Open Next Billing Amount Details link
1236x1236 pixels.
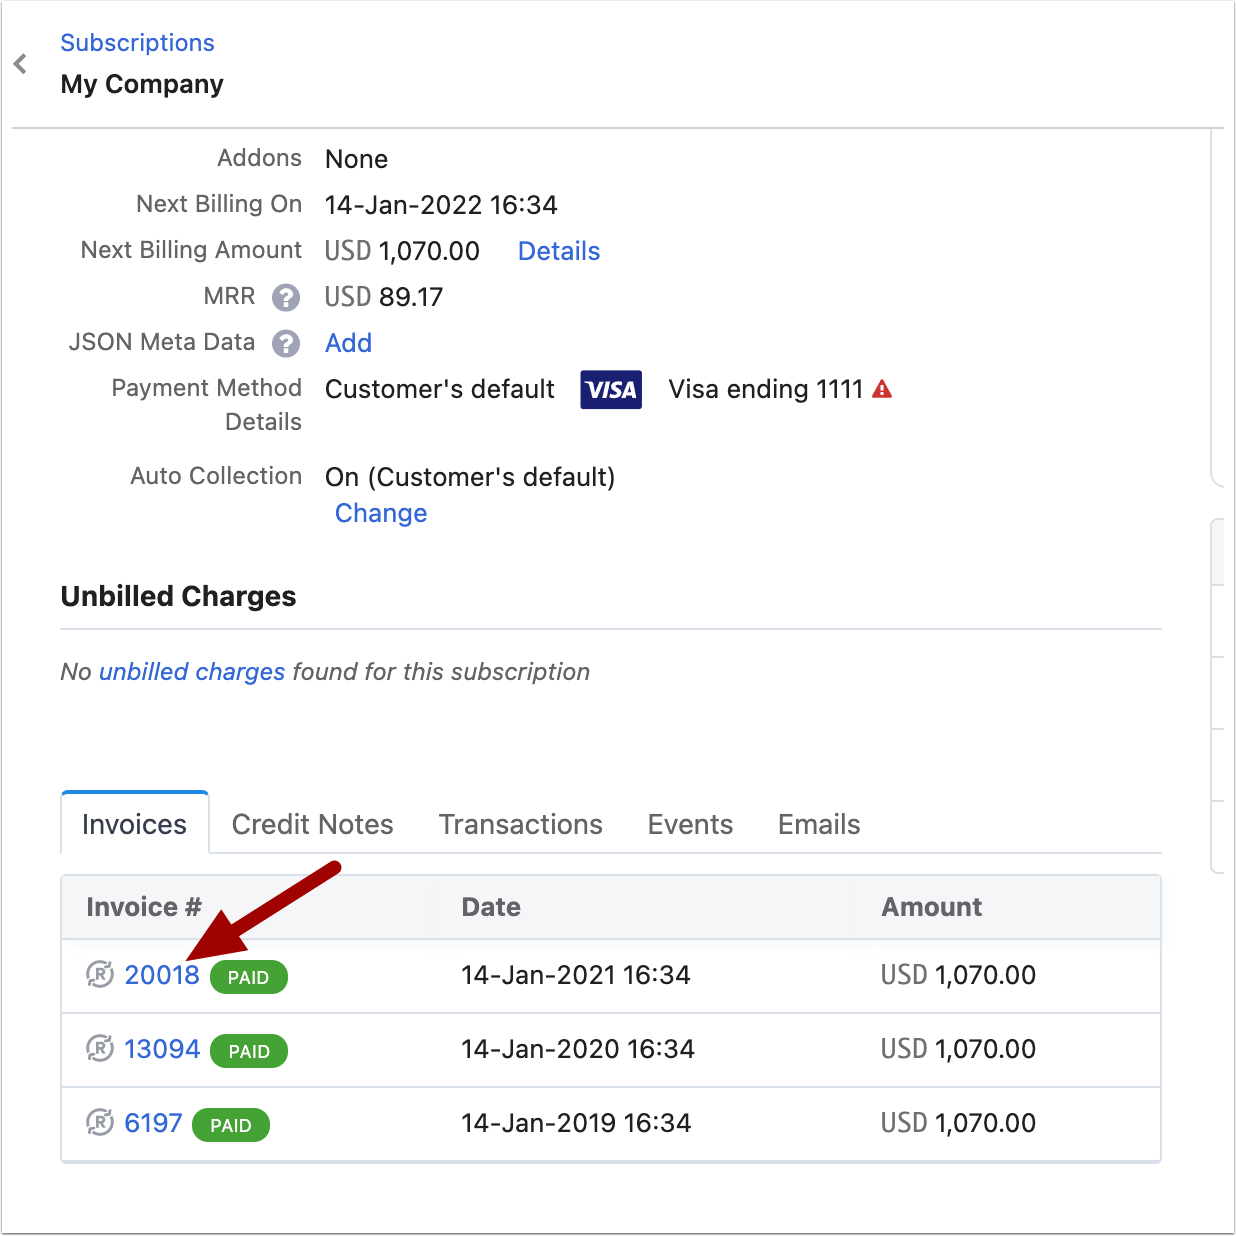click(558, 251)
